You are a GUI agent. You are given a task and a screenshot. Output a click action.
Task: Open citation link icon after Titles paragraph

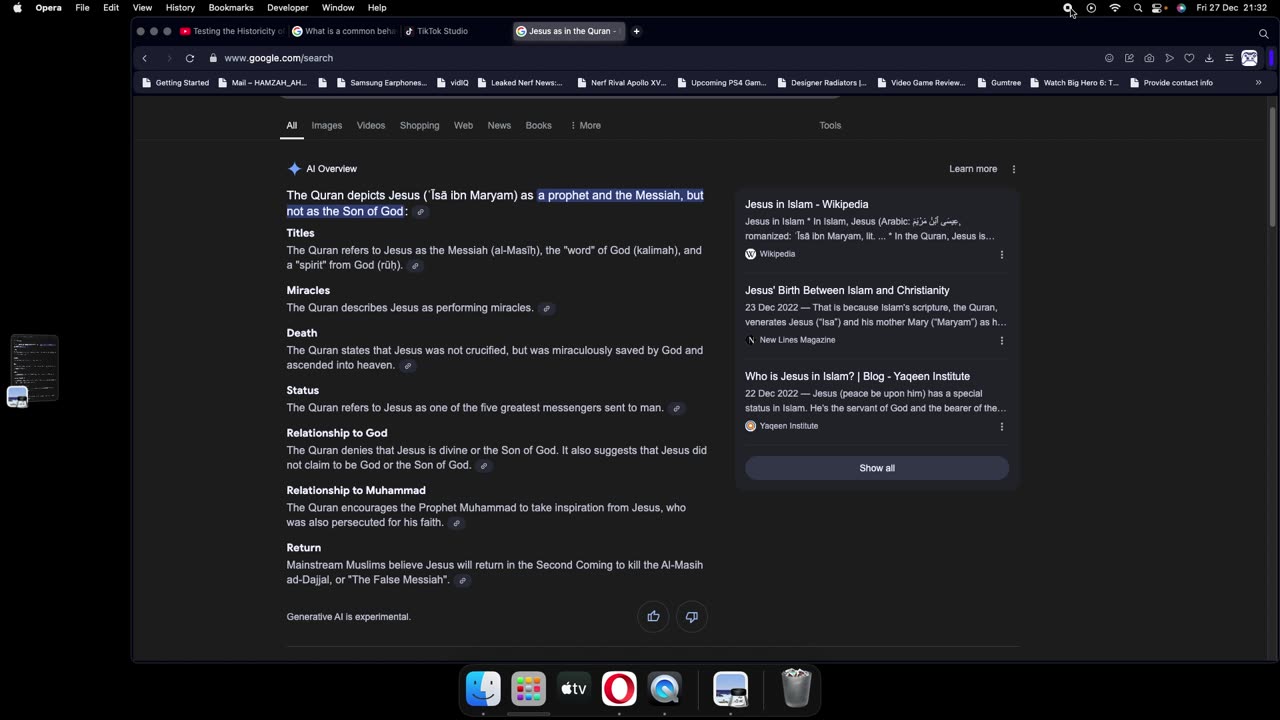coord(415,266)
